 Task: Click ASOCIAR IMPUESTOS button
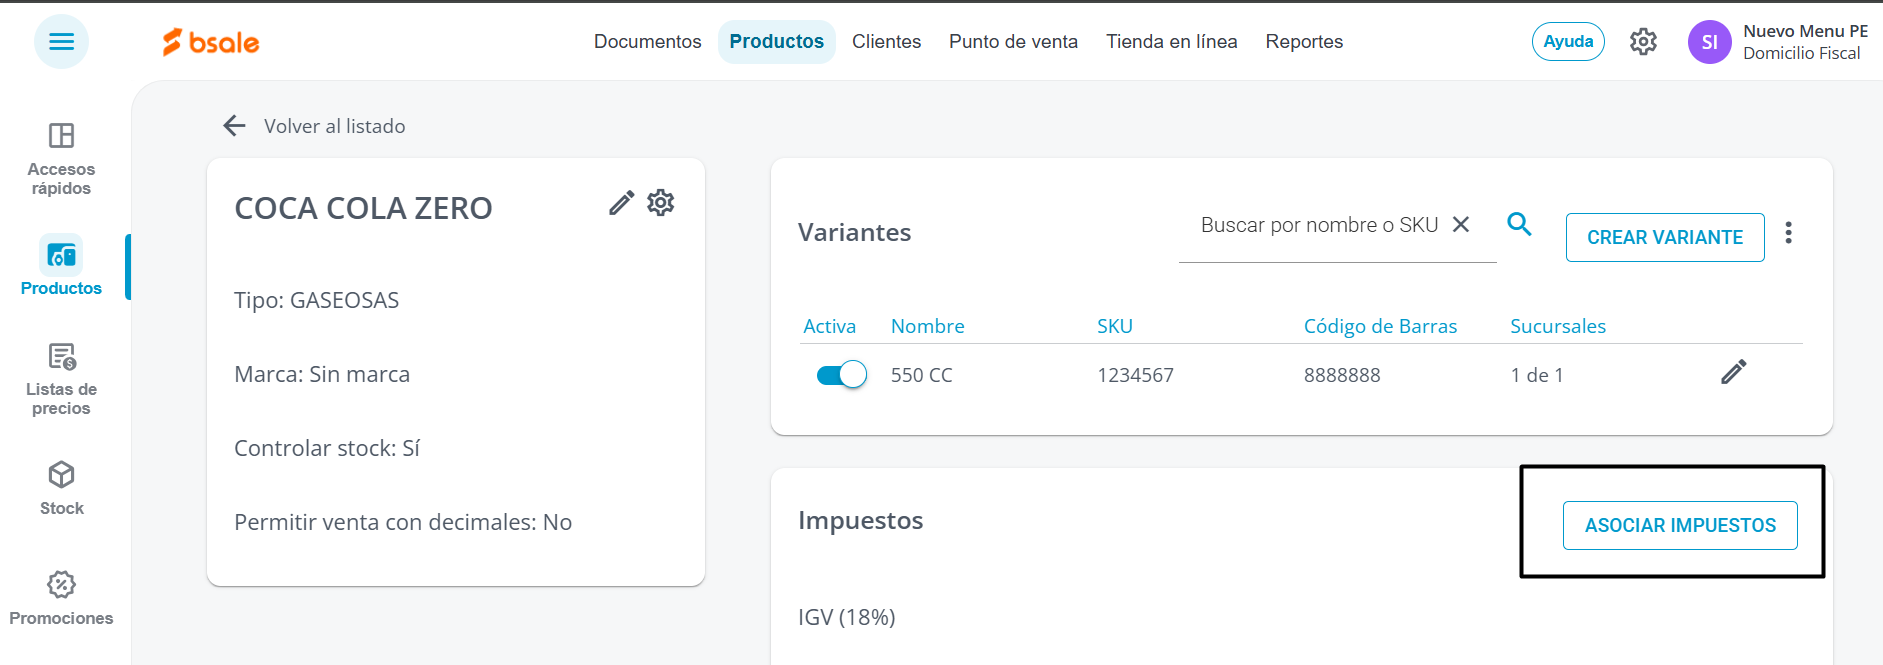pyautogui.click(x=1680, y=526)
